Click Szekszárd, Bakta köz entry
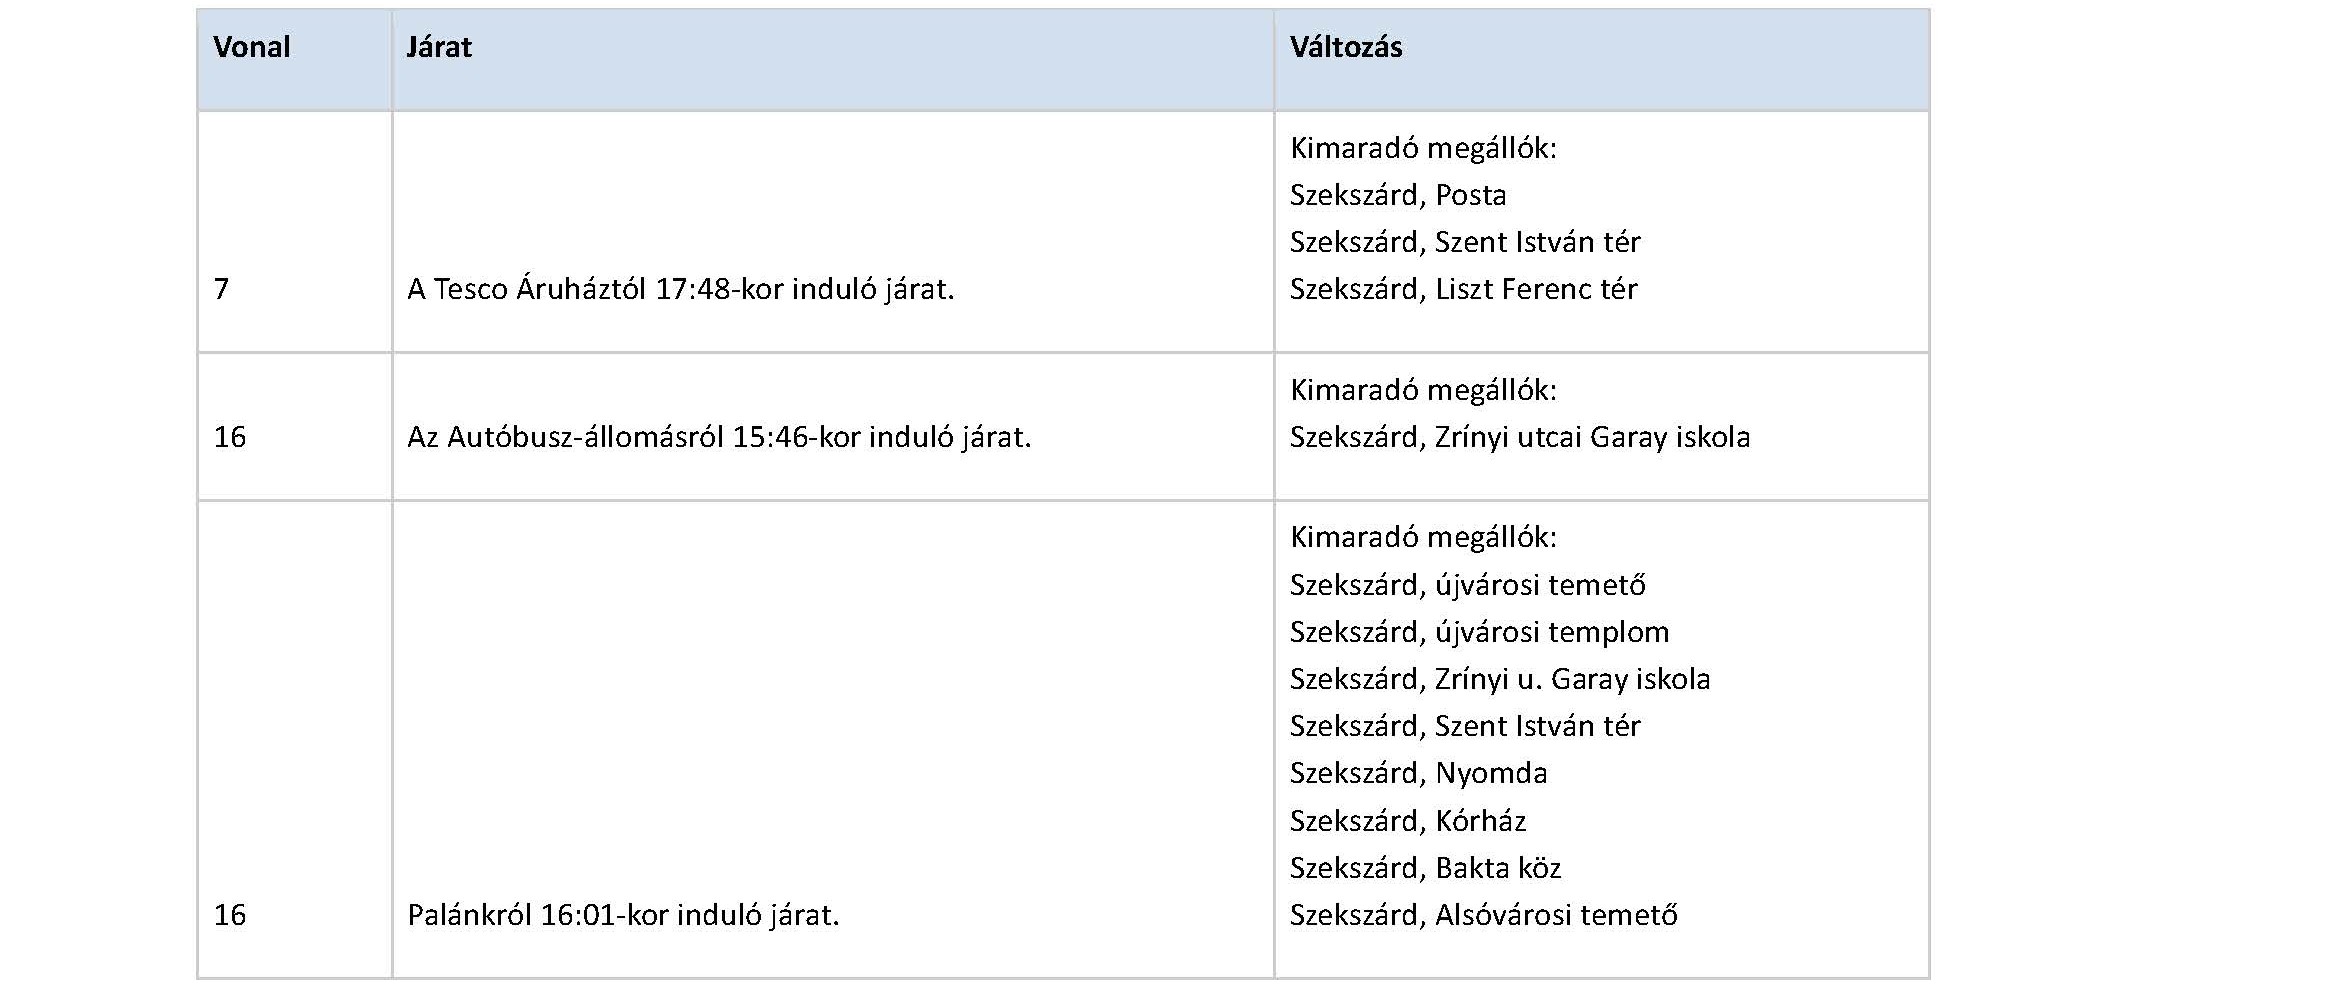2339x993 pixels. [x=1426, y=868]
